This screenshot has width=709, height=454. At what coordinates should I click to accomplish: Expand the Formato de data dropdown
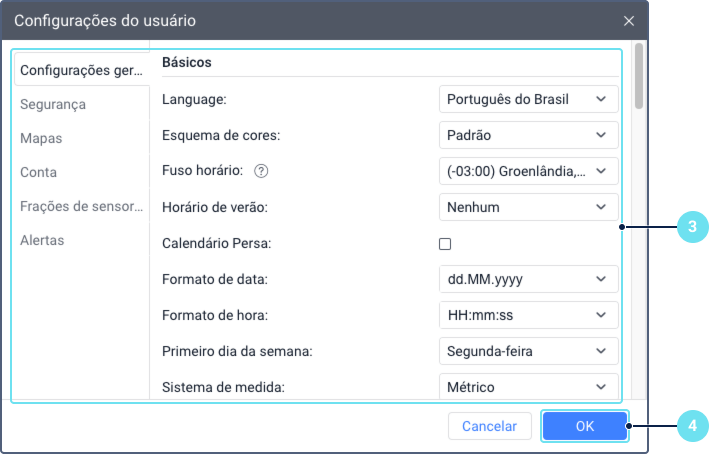tap(528, 279)
